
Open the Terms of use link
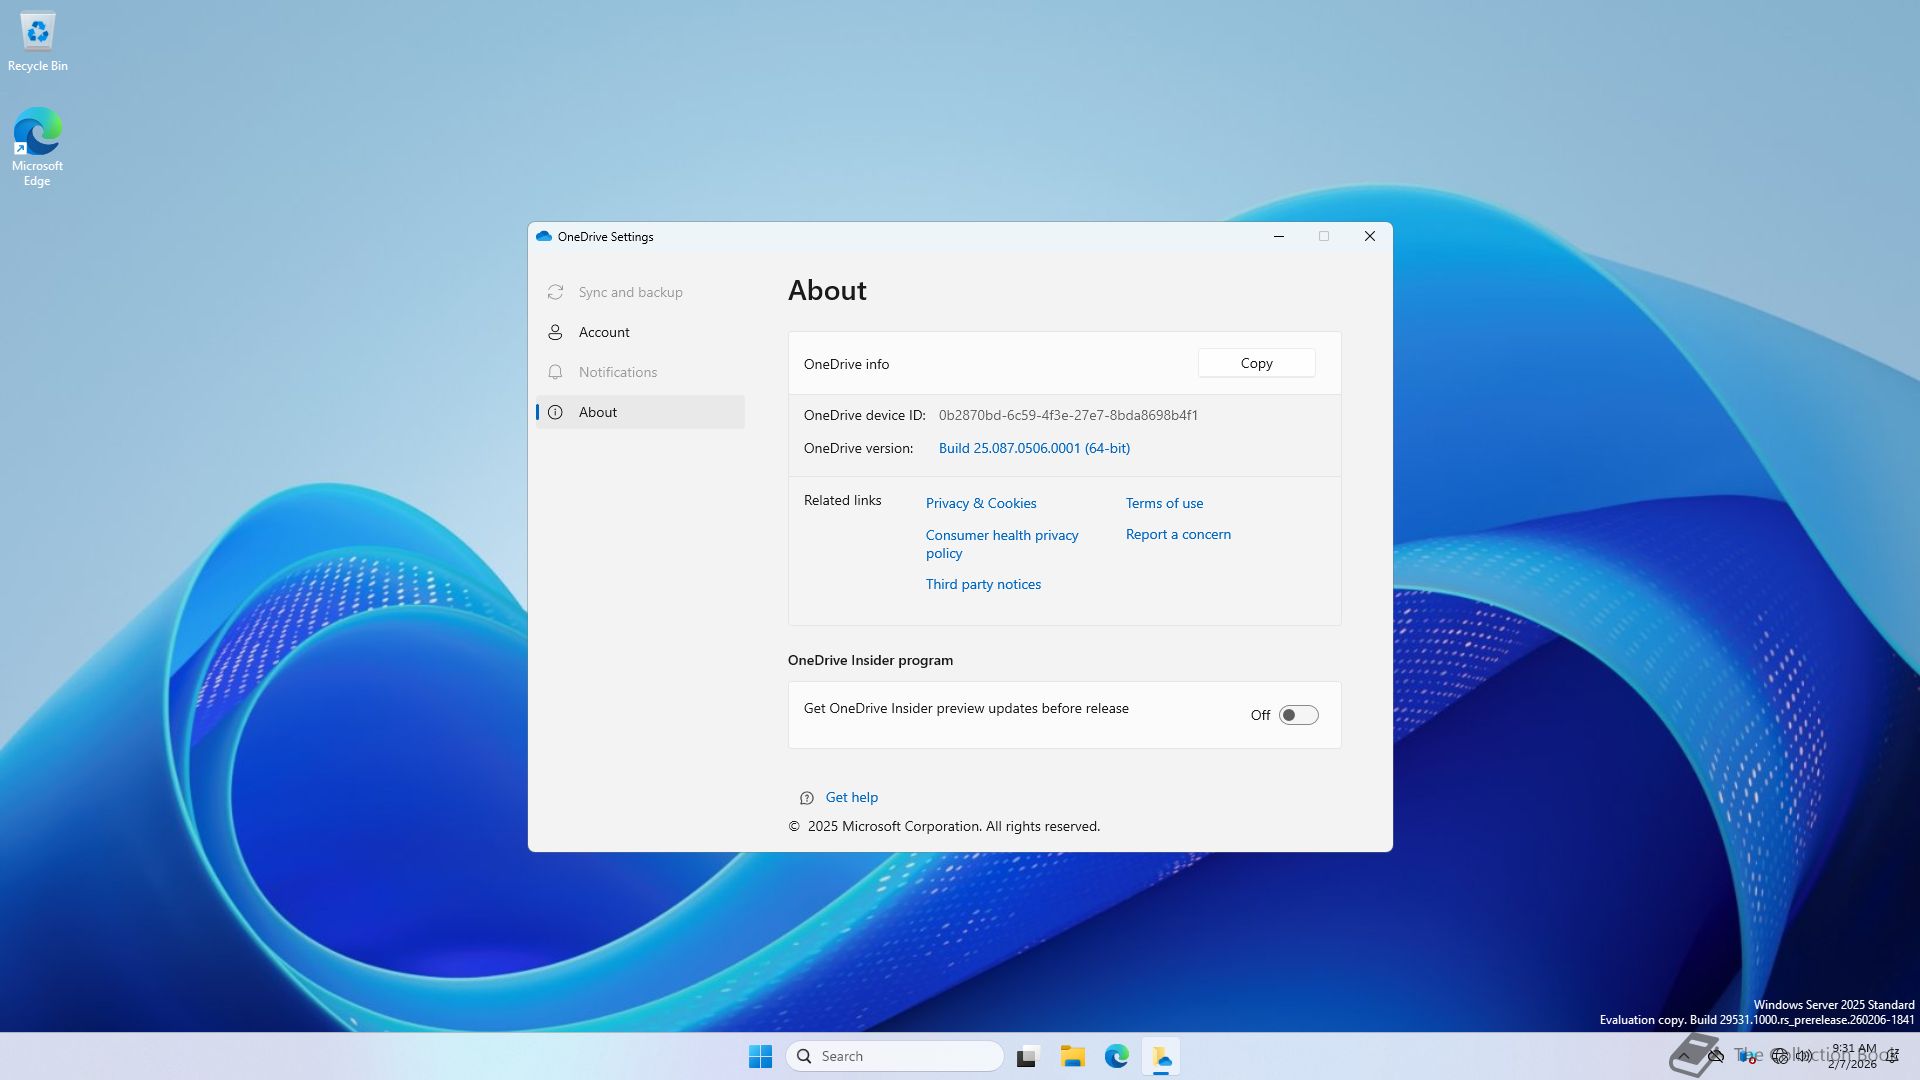click(x=1164, y=503)
